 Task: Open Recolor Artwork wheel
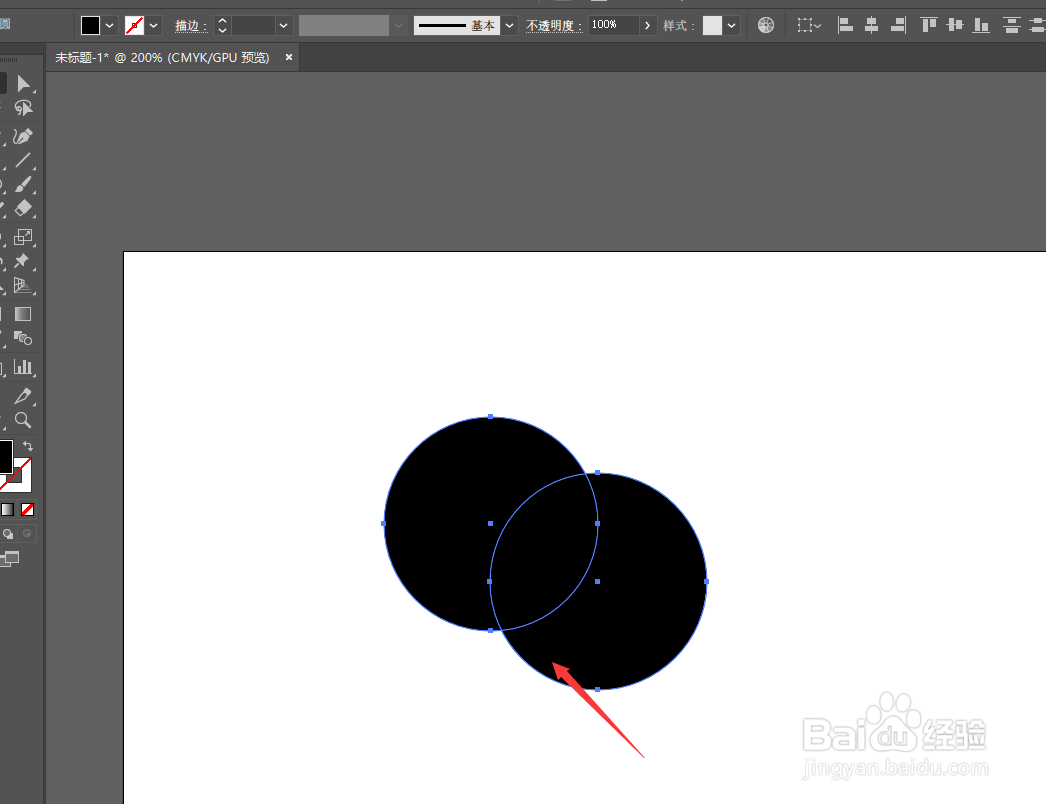[766, 25]
